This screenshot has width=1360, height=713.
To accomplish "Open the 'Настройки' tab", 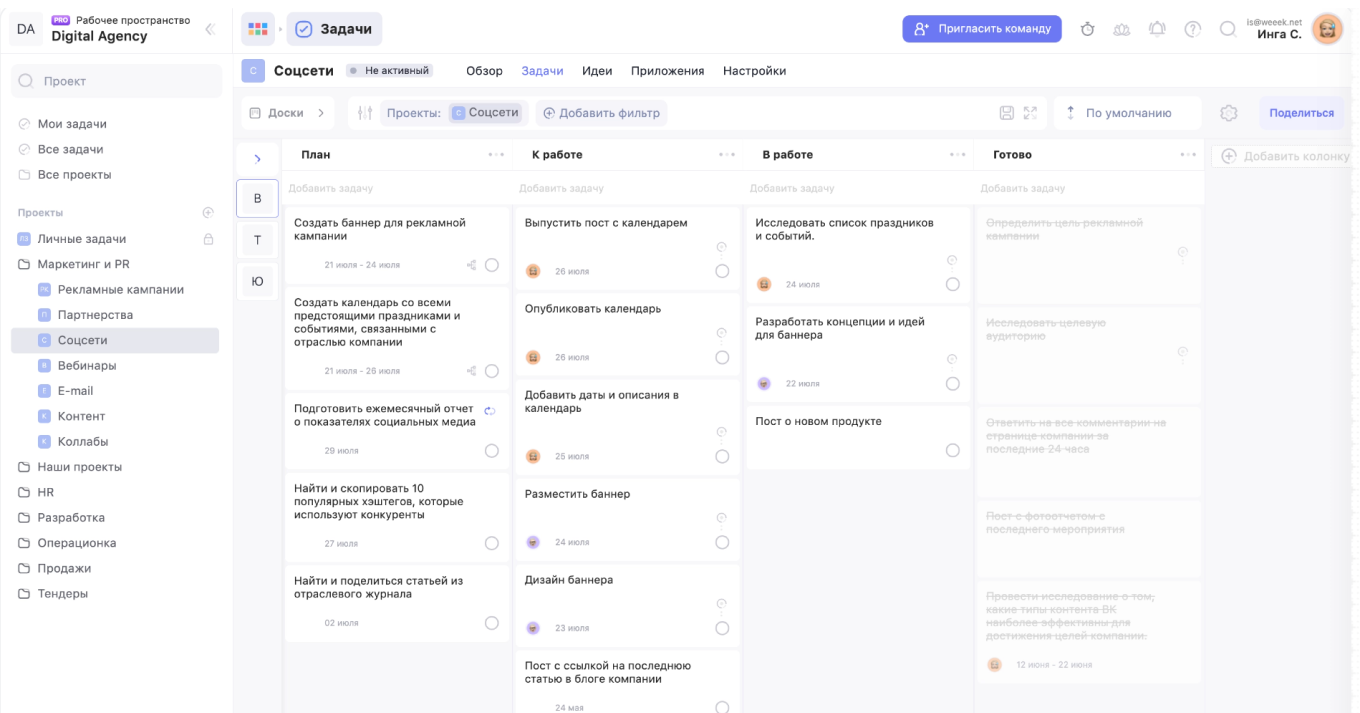I will pyautogui.click(x=754, y=71).
